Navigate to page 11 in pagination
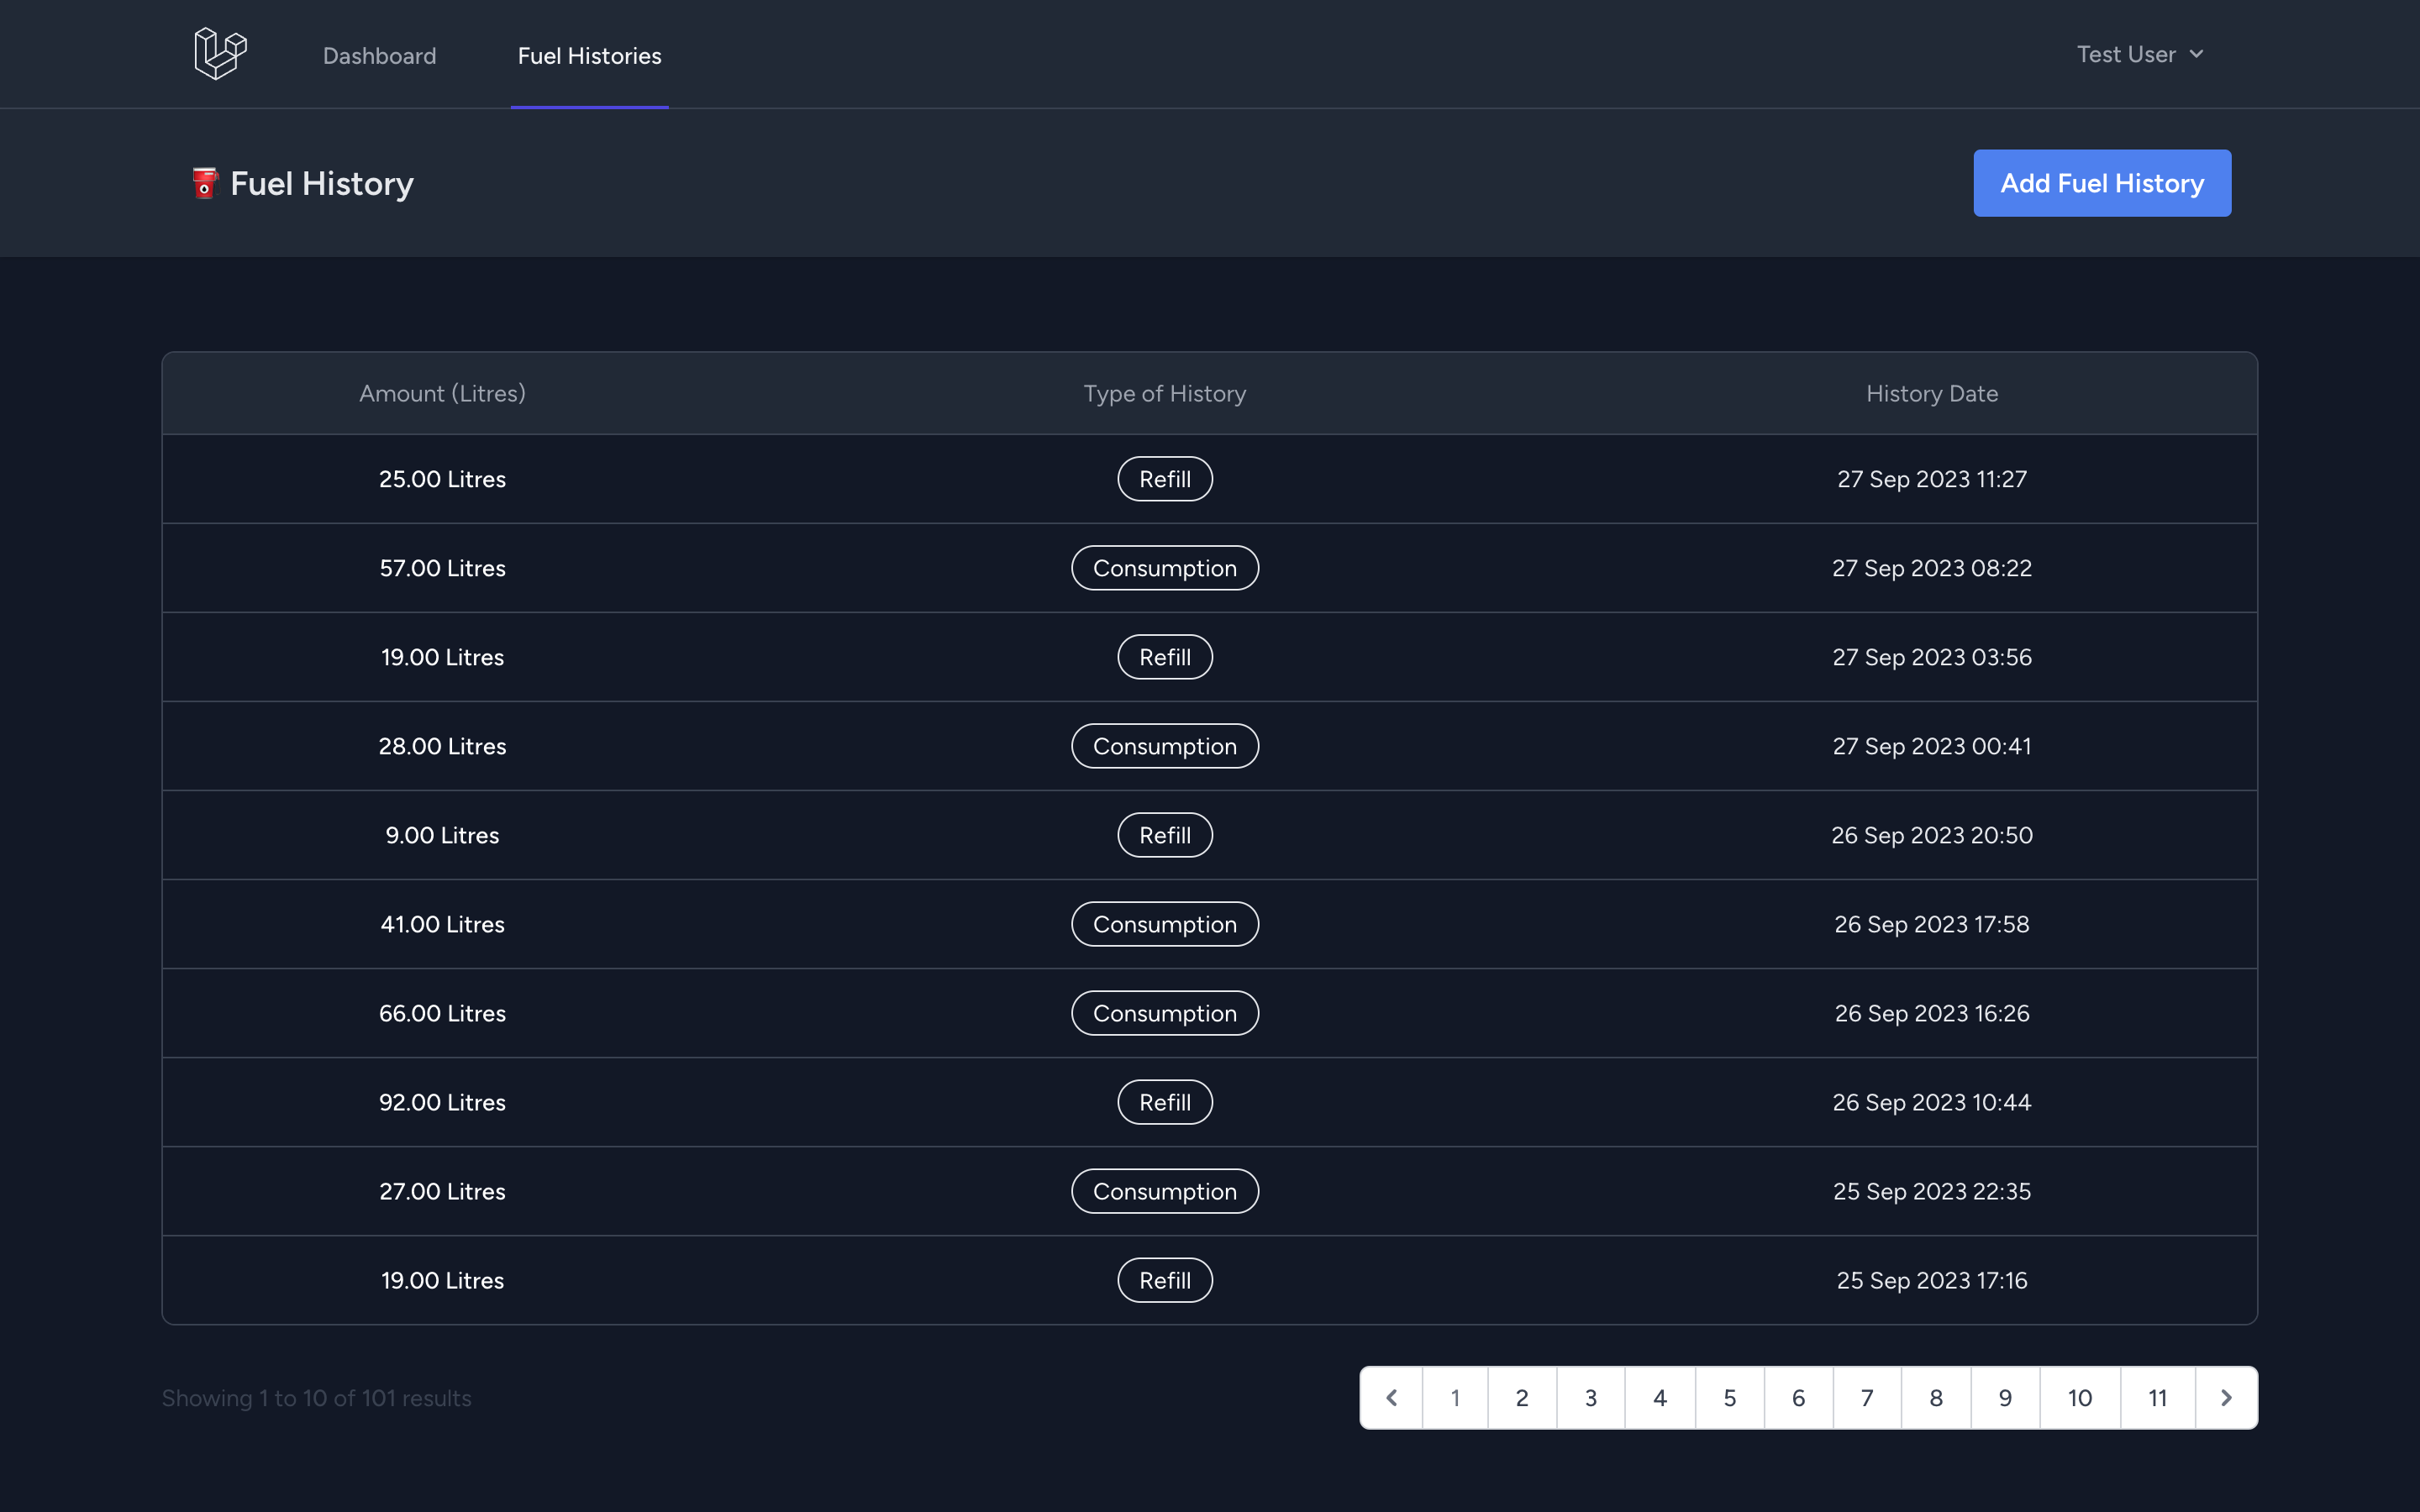Screen dimensions: 2420x1512 click(x=2155, y=1397)
